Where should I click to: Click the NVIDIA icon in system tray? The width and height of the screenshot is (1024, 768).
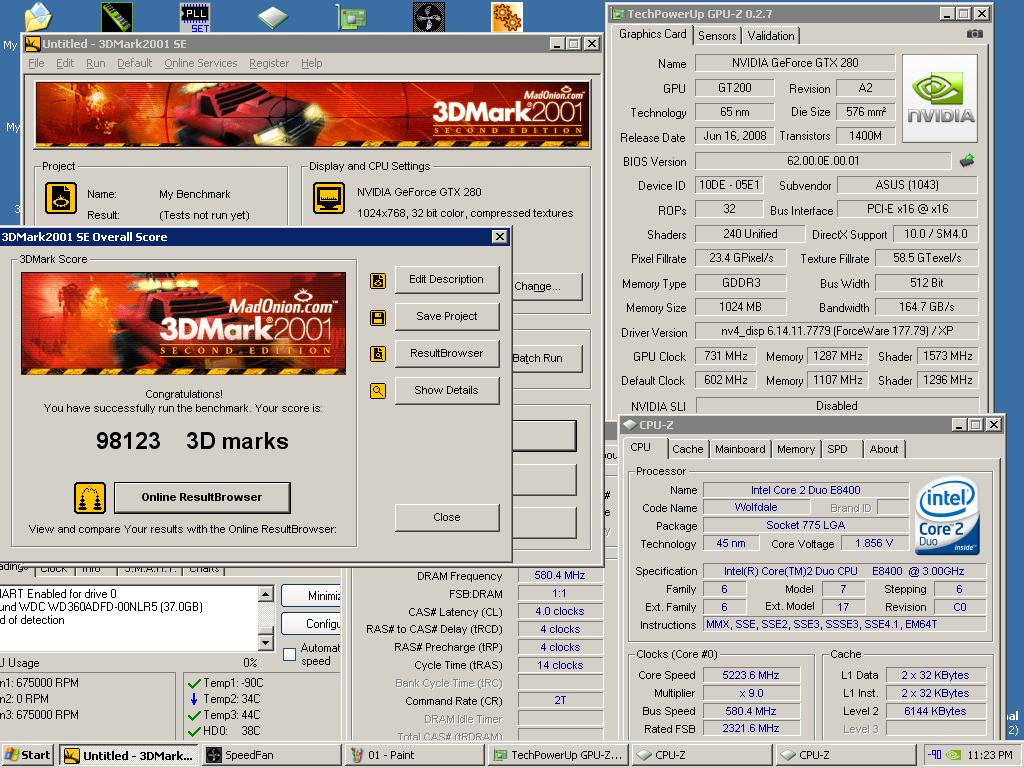[953, 755]
